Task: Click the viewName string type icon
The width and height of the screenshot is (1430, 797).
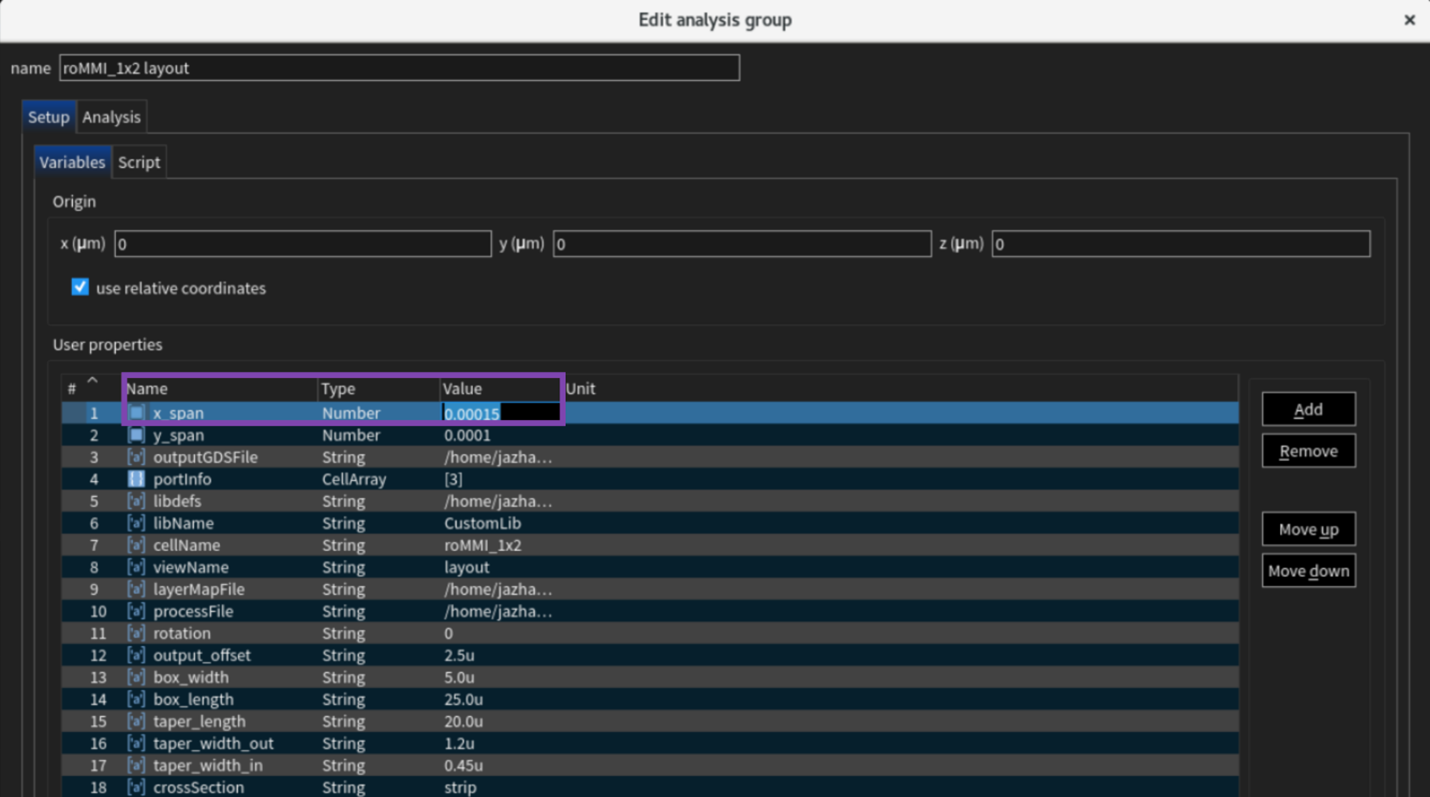Action: (137, 567)
